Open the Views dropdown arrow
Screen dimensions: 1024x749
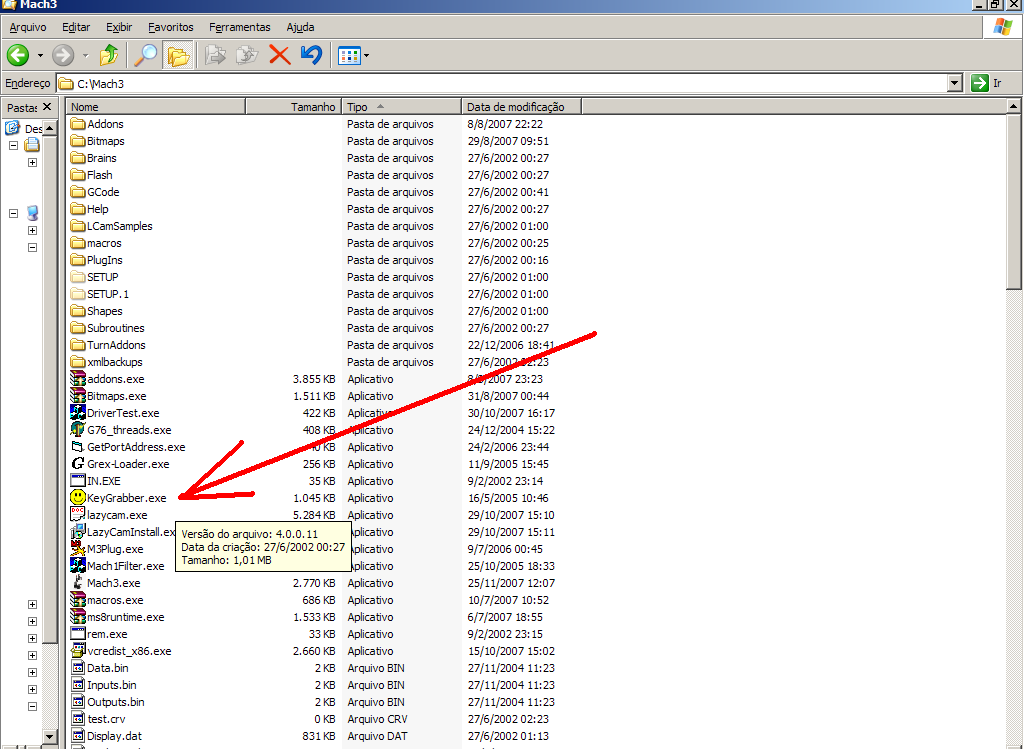tap(366, 56)
